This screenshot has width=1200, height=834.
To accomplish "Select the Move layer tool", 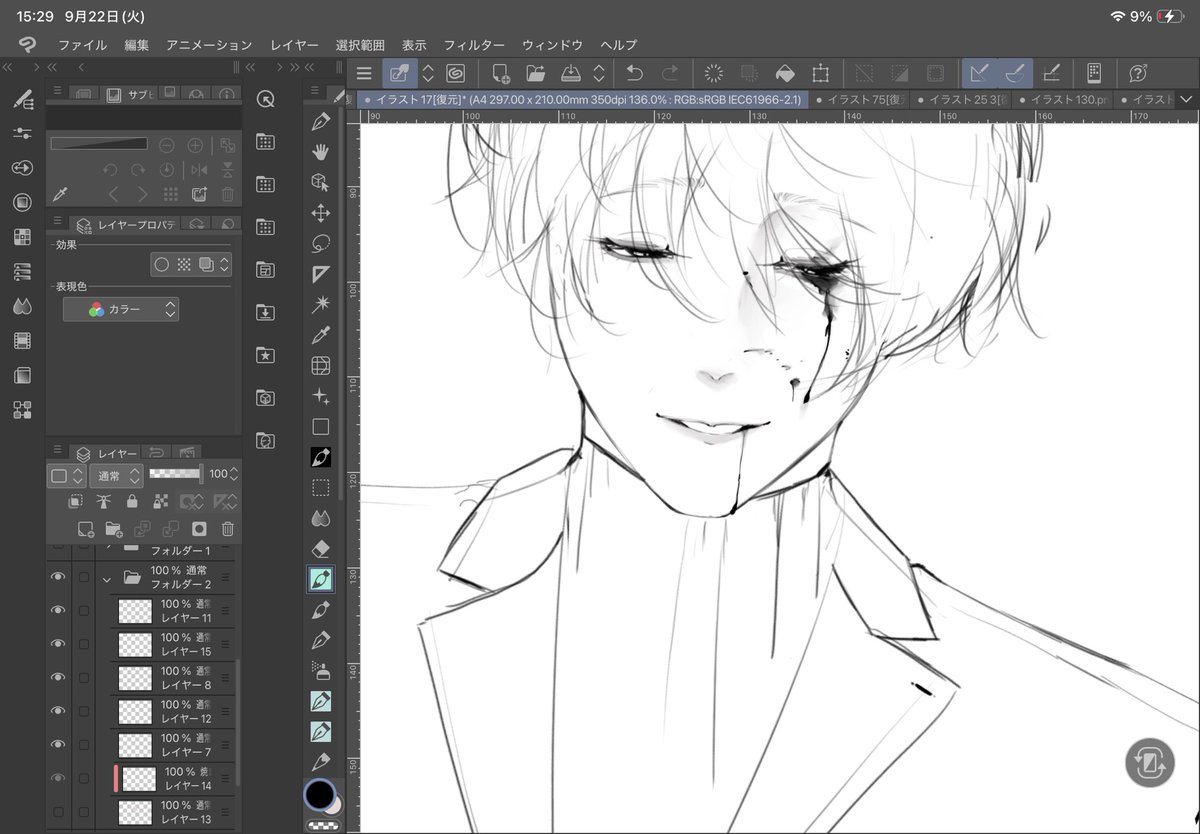I will tap(321, 213).
